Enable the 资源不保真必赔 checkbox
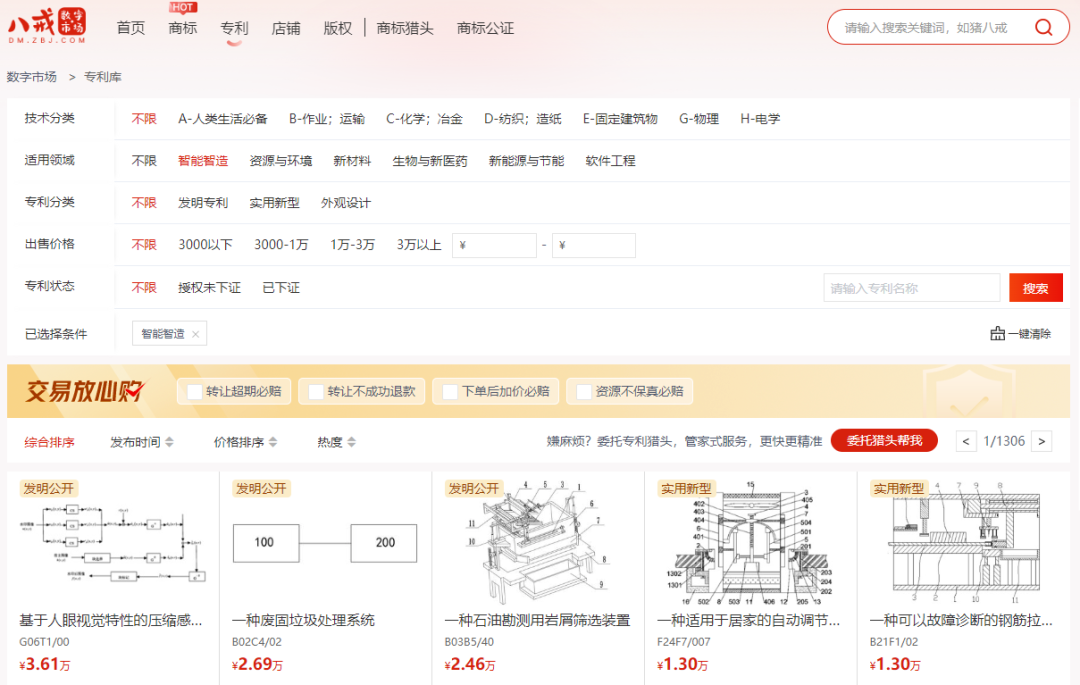This screenshot has width=1080, height=685. coord(584,391)
